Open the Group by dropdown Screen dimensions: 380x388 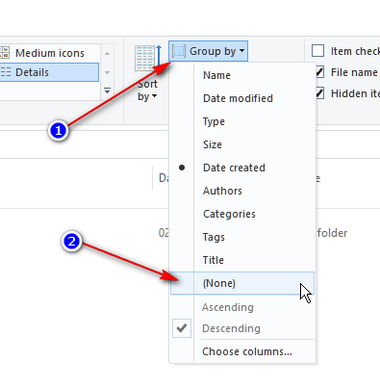[208, 51]
